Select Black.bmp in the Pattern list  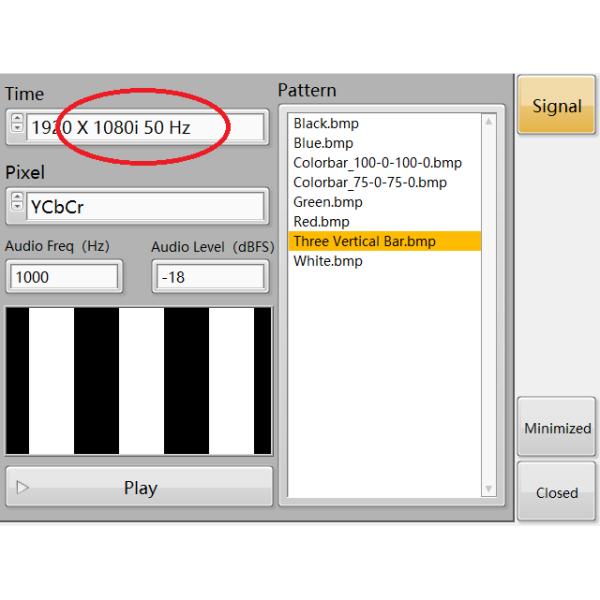pos(326,124)
